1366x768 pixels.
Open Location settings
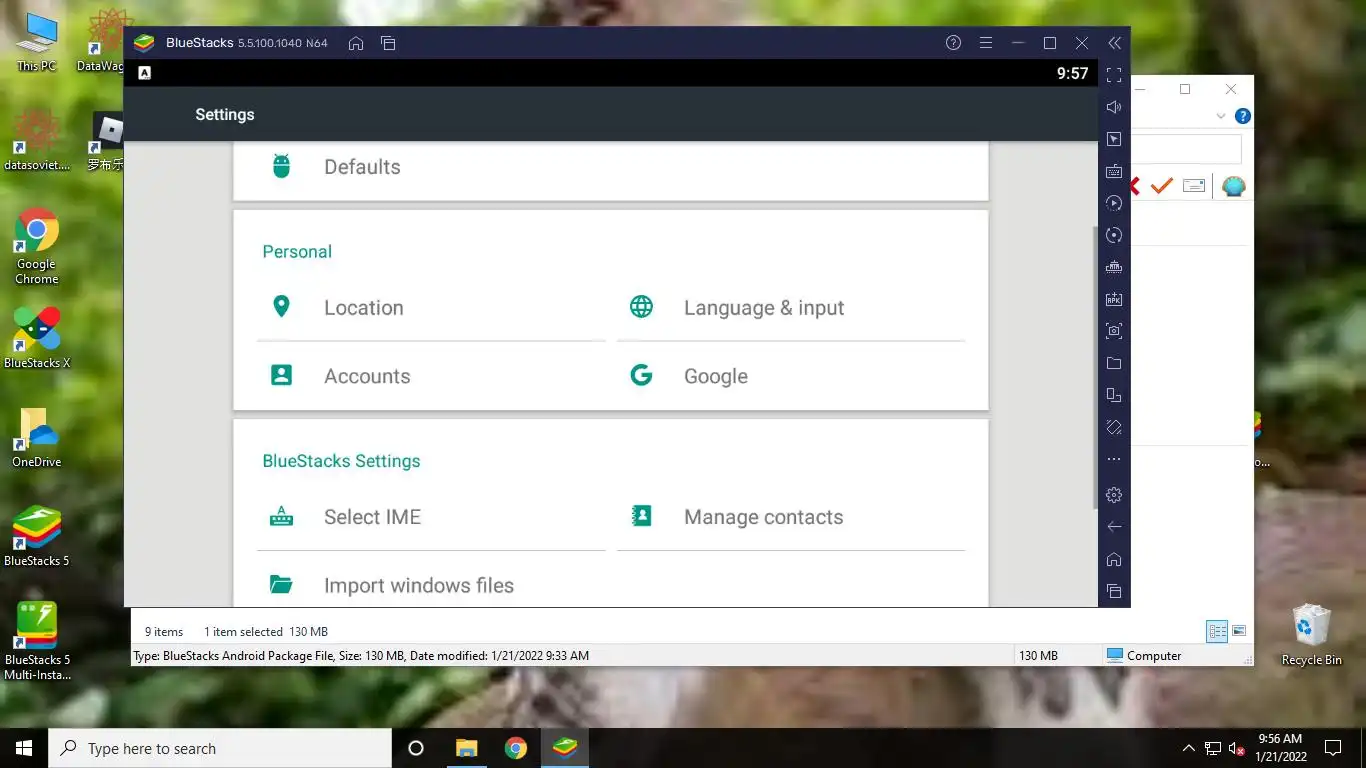431,308
